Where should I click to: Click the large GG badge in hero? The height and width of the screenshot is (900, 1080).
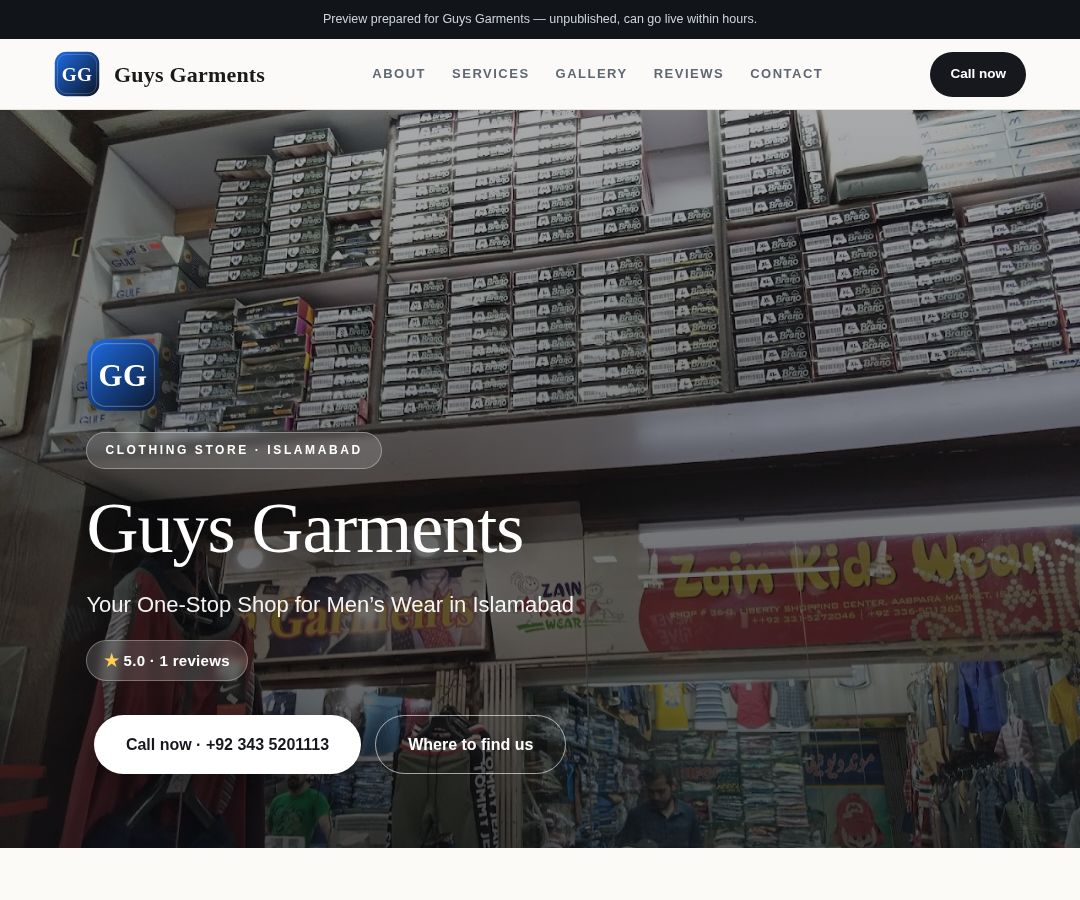pyautogui.click(x=123, y=375)
